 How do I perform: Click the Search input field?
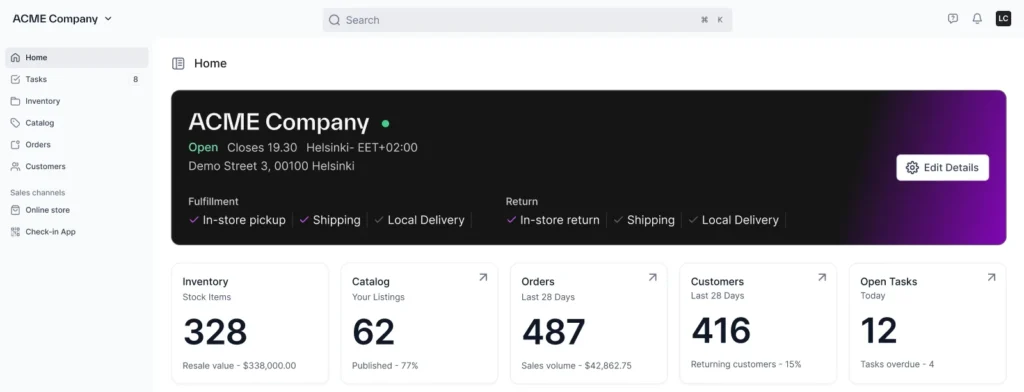click(x=528, y=20)
